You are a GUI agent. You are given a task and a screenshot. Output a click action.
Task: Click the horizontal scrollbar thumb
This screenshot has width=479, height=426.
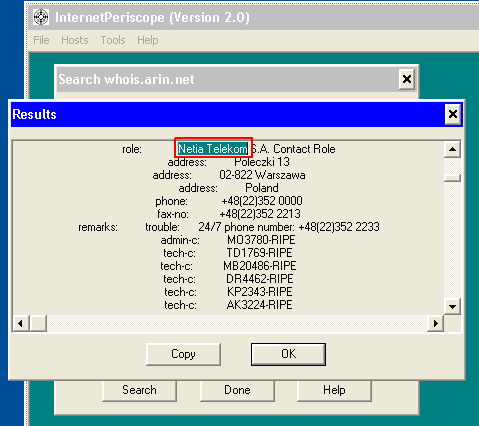[x=38, y=323]
